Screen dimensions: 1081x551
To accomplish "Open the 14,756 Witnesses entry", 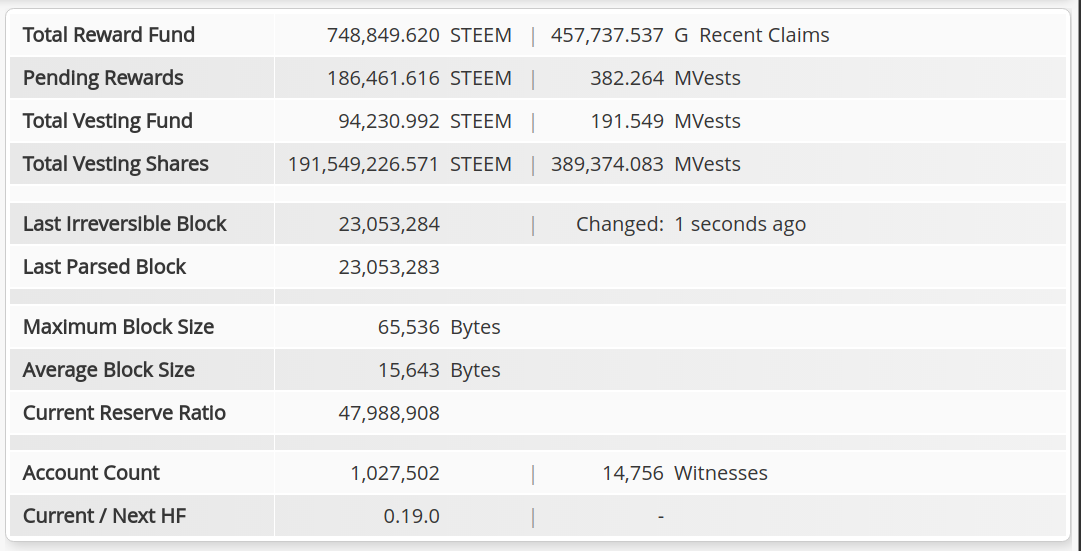I will [685, 473].
